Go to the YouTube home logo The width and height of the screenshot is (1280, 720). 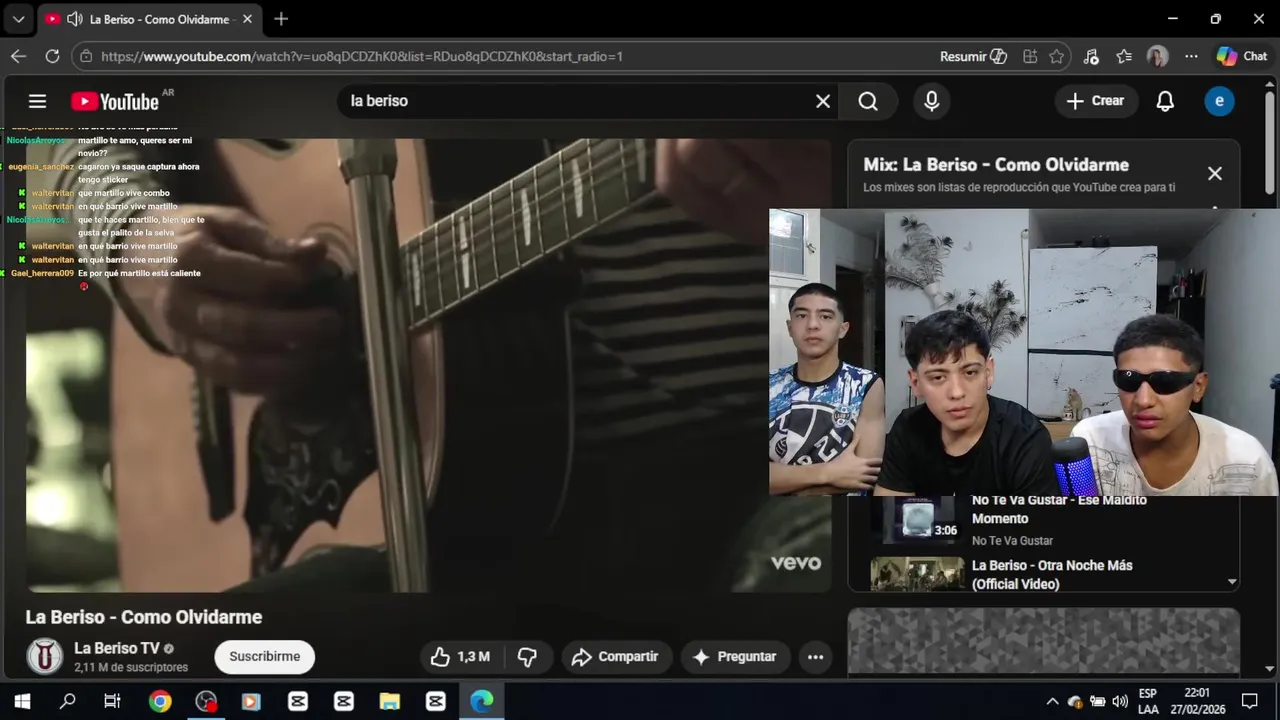click(x=115, y=101)
